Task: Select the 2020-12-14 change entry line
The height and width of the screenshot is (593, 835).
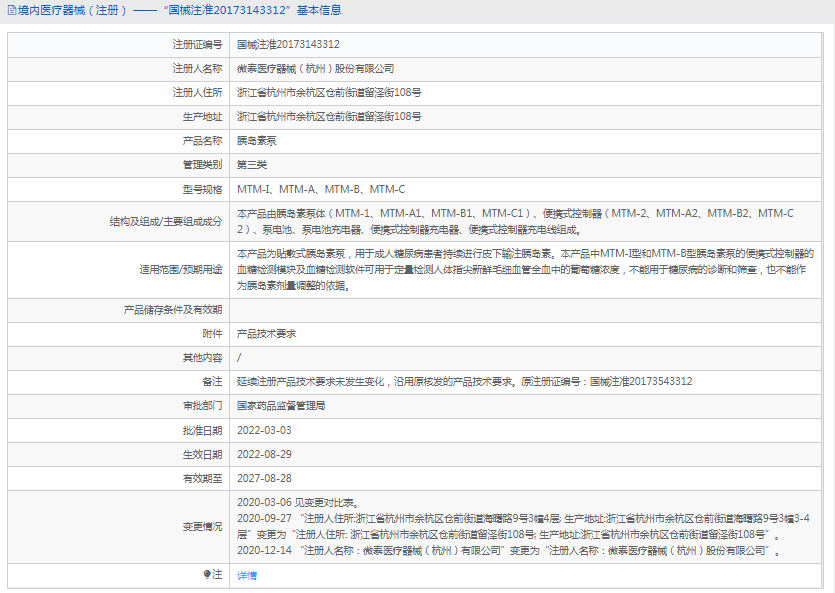Action: click(x=509, y=551)
